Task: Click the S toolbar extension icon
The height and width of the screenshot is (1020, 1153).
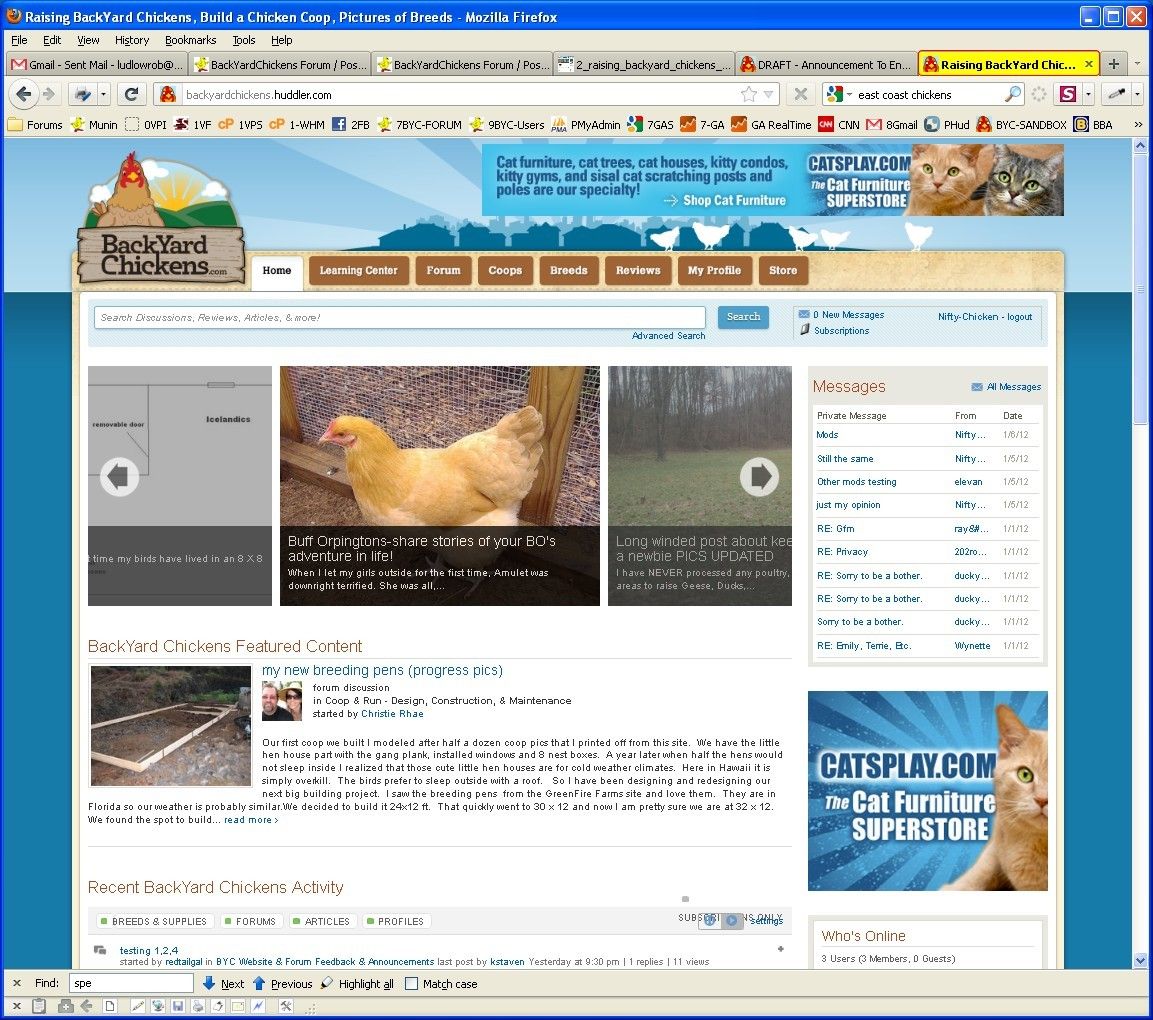Action: tap(1068, 94)
